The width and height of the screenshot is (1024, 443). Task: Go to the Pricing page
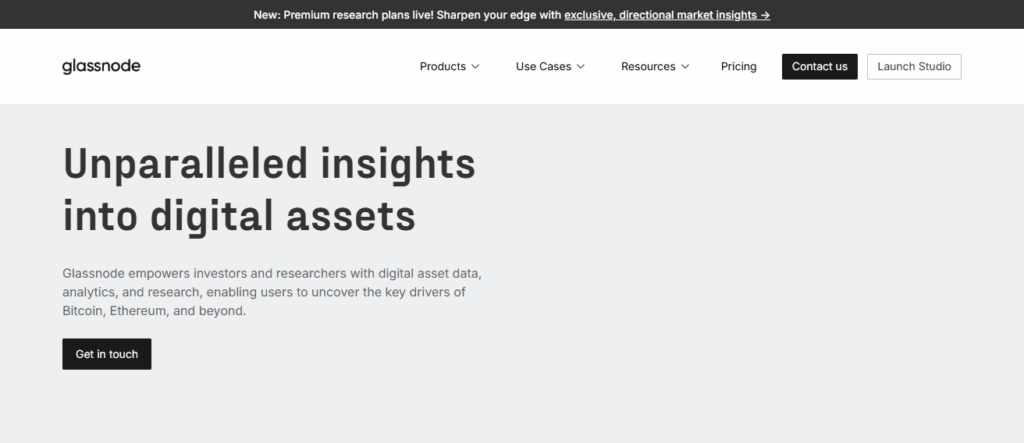pyautogui.click(x=739, y=67)
